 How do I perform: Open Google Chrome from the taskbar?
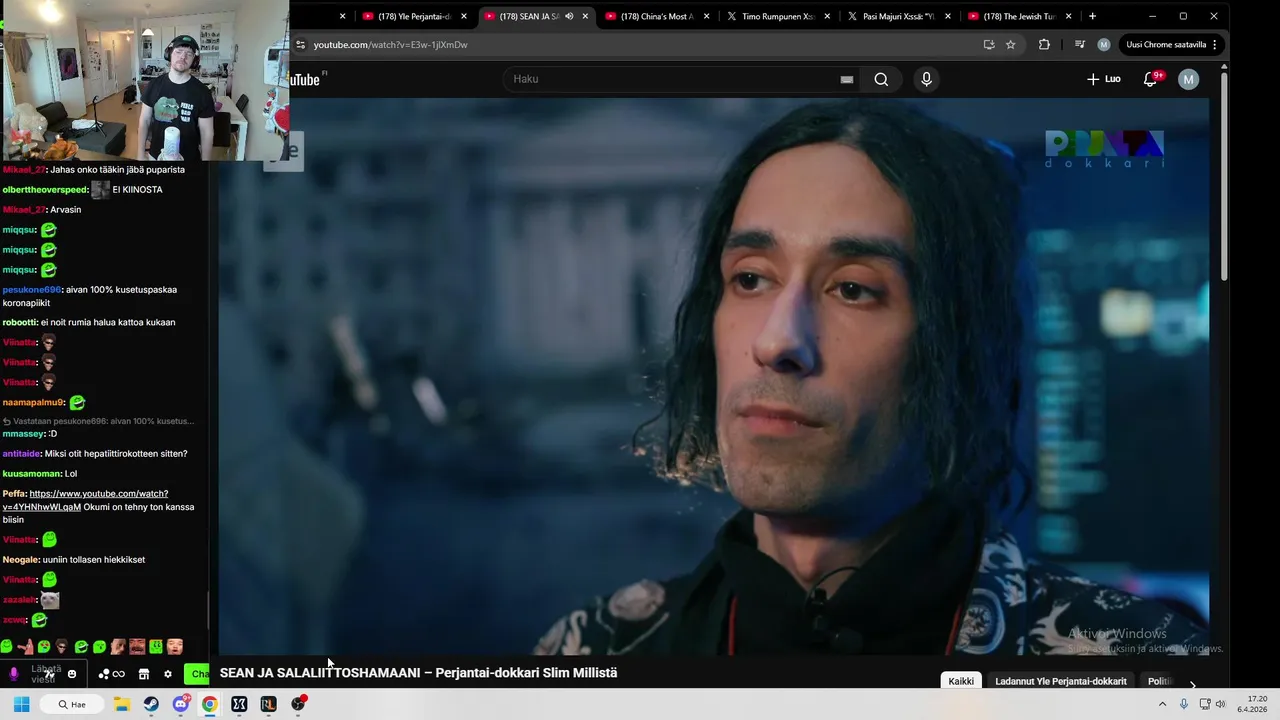209,704
